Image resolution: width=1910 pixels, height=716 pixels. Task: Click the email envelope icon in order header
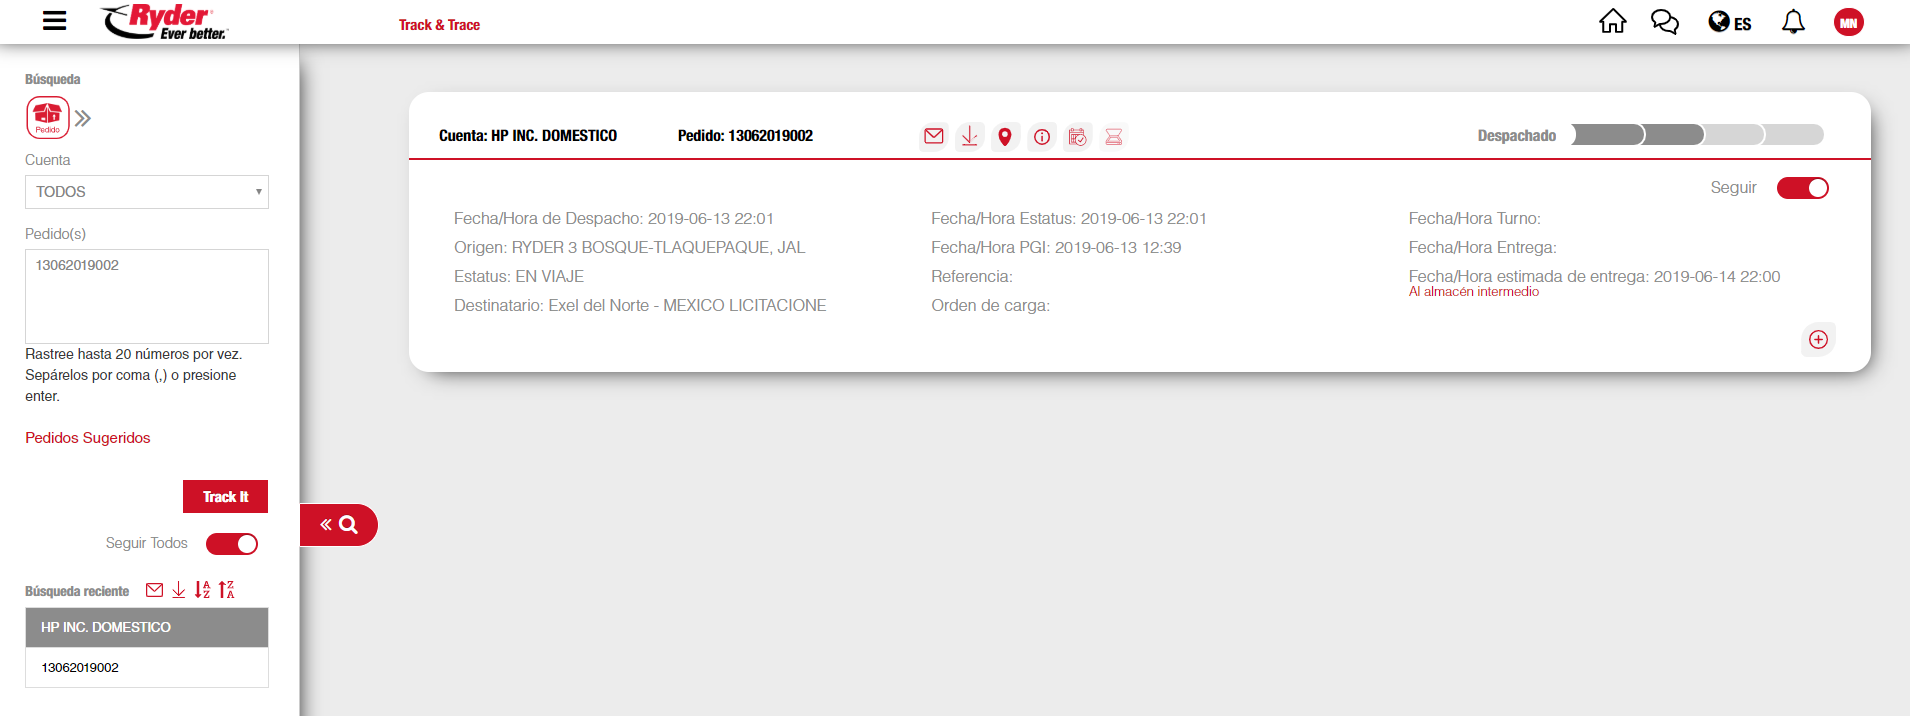[933, 136]
